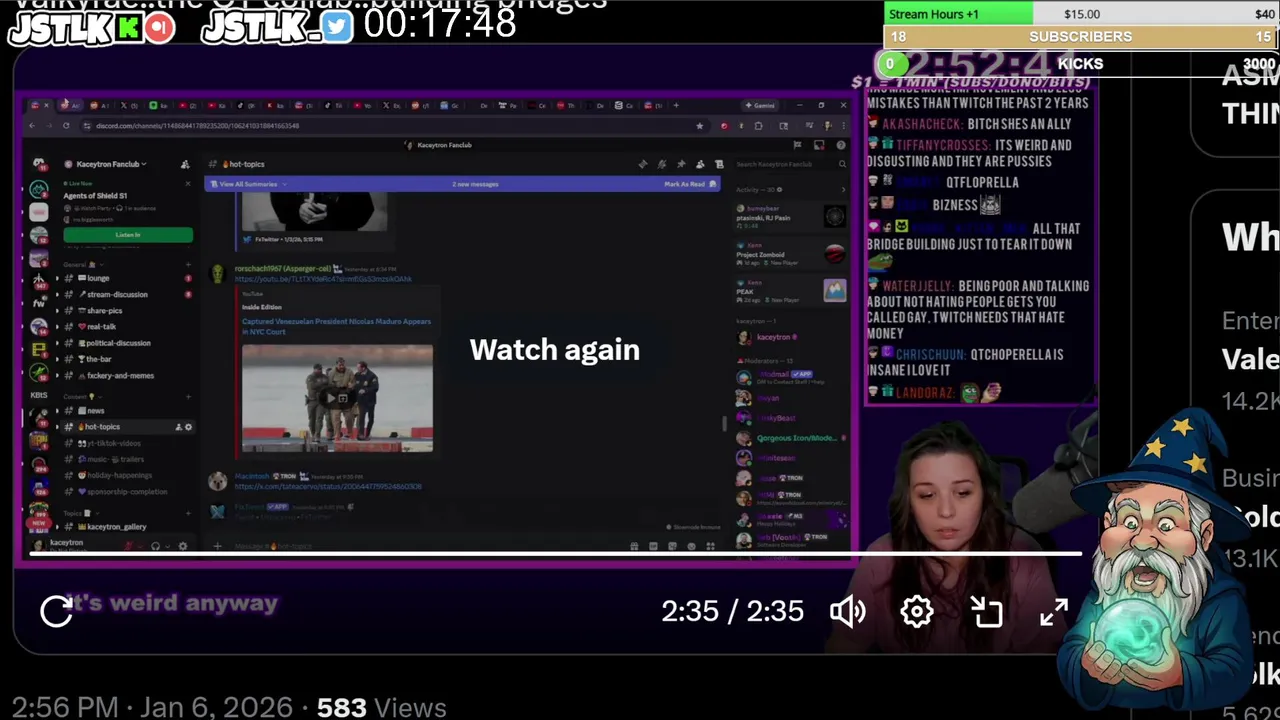The image size is (1280, 720).
Task: Expand threads arrow beside news channel
Action: [58, 410]
